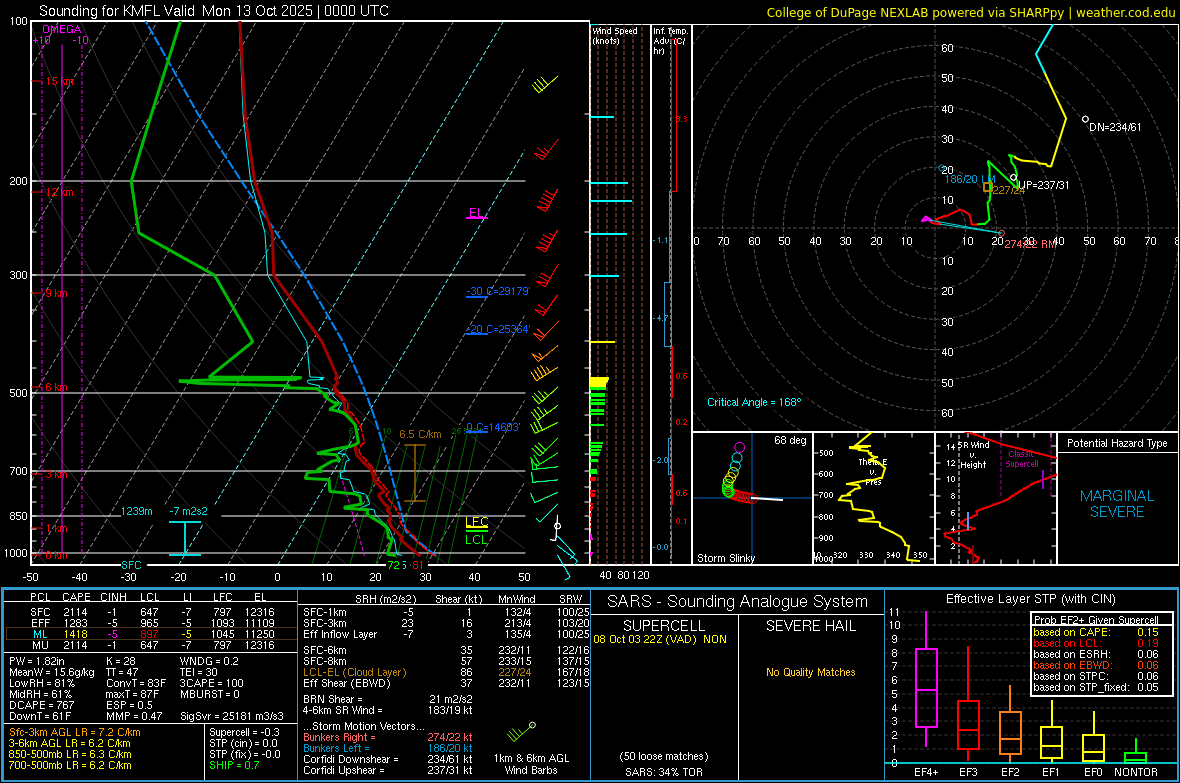The height and width of the screenshot is (783, 1180).
Task: Click the 6.5 C/km lapse rate label
Action: (x=420, y=434)
